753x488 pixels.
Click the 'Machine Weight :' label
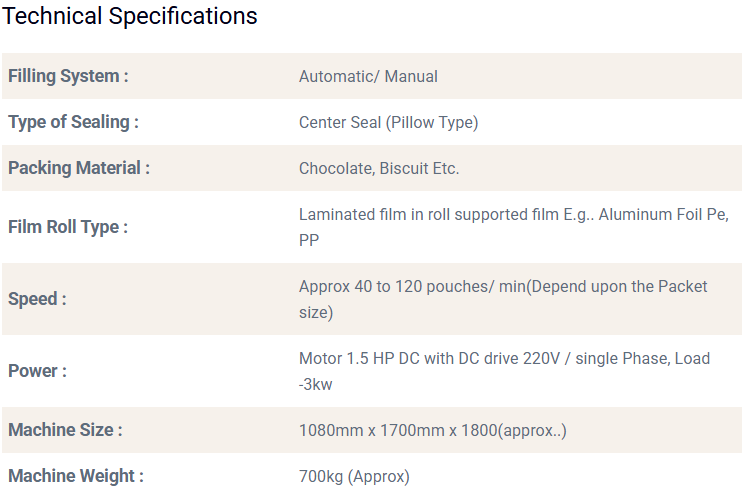(x=76, y=476)
